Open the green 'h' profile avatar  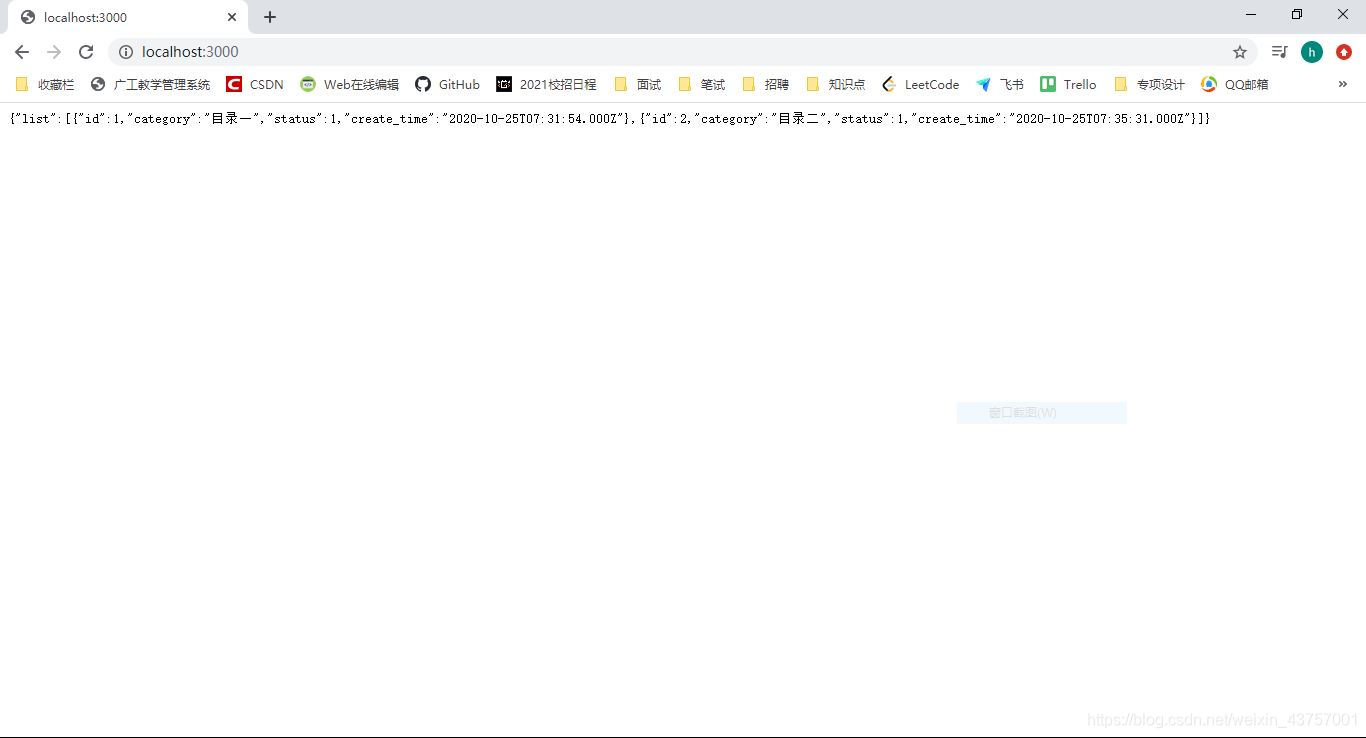tap(1312, 52)
